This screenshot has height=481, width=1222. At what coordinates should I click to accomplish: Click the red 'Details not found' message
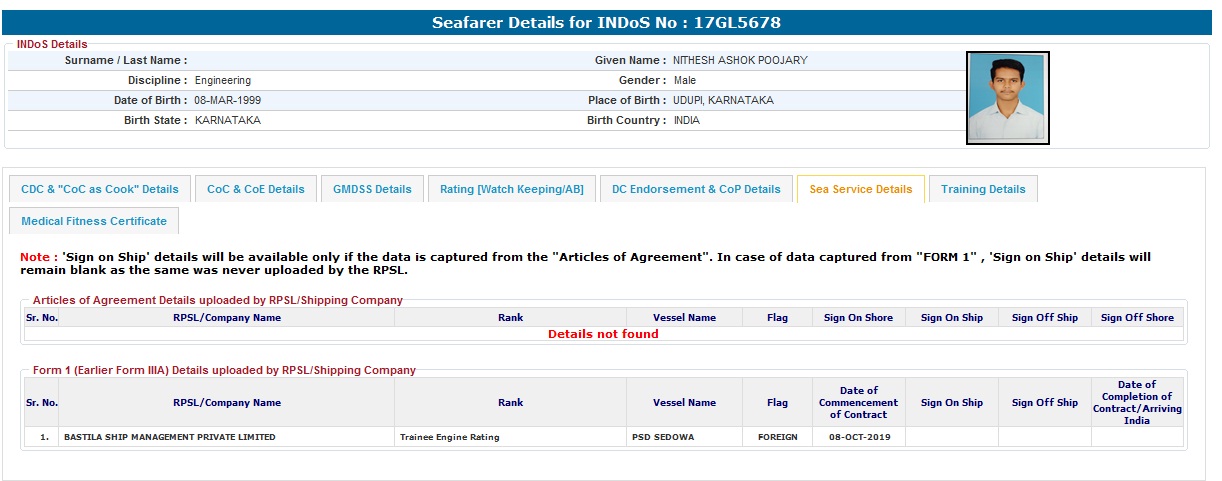603,334
